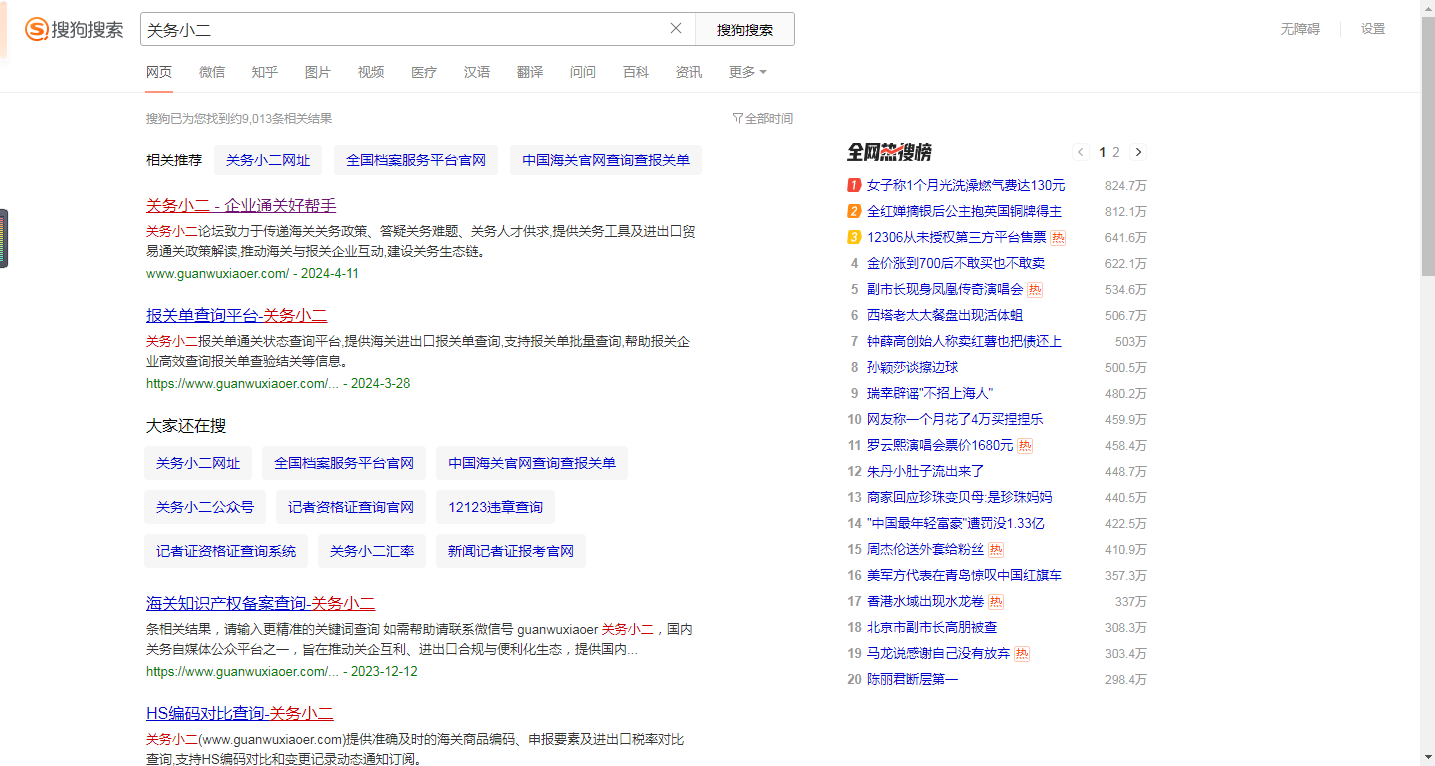The height and width of the screenshot is (766, 1435).
Task: Open hot search 陈丽君断层第一
Action: coord(912,679)
